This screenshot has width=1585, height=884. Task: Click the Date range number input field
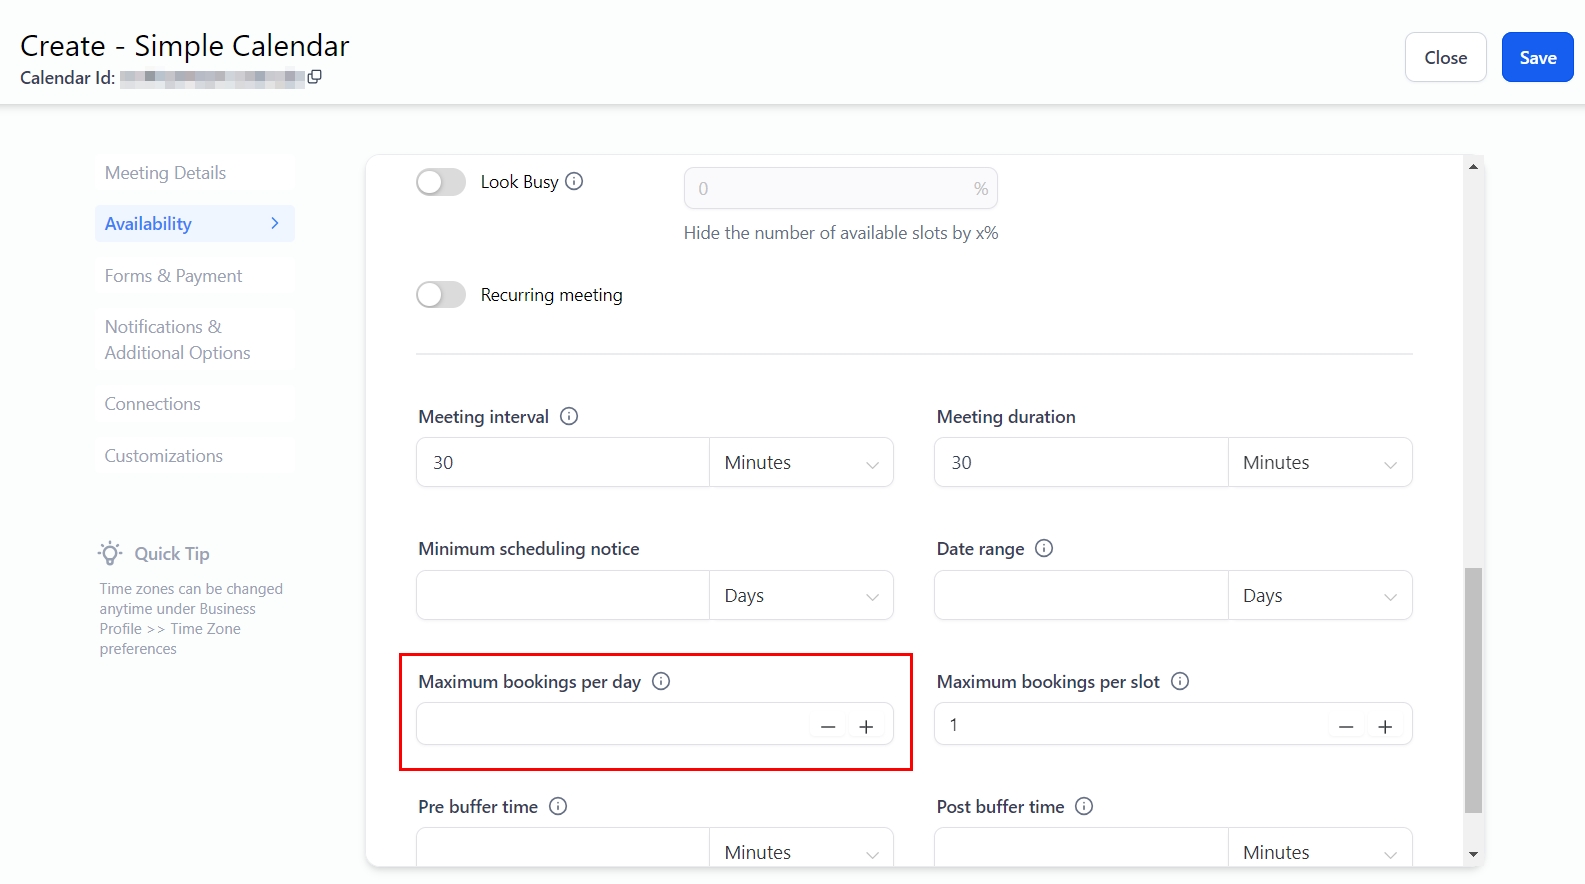(1080, 596)
